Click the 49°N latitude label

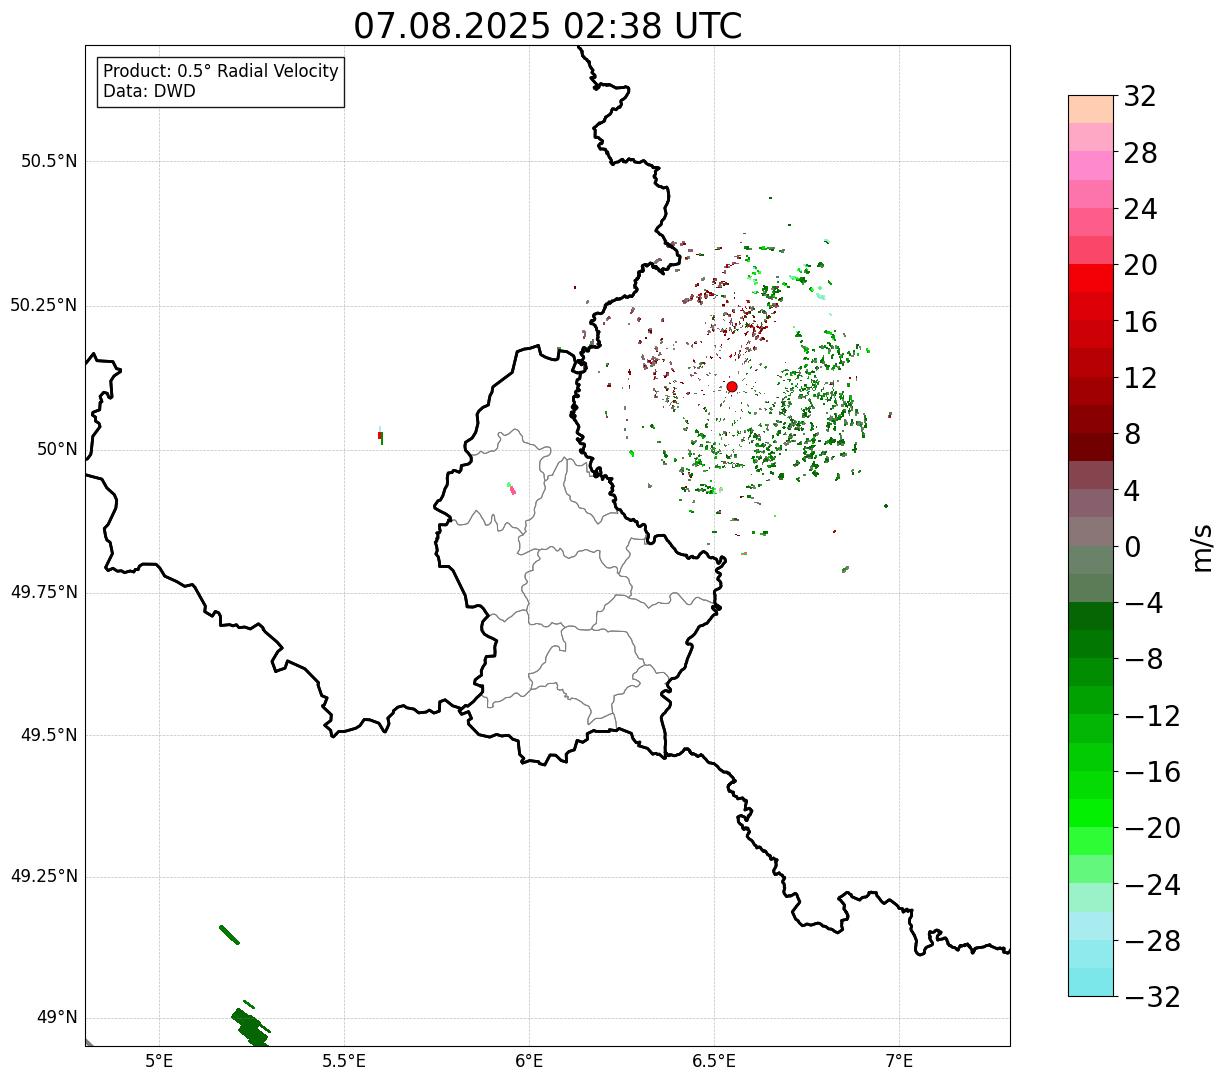point(57,1018)
